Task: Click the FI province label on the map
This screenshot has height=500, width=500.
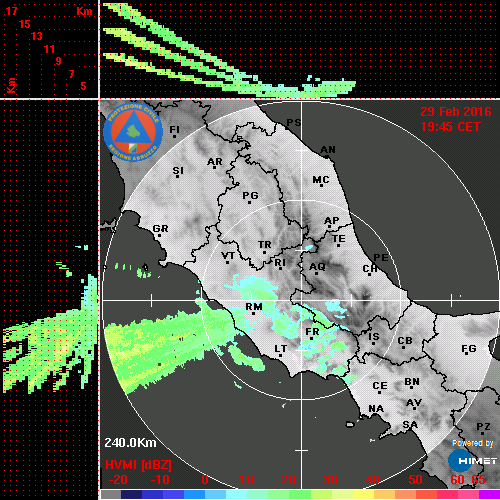Action: click(x=174, y=129)
